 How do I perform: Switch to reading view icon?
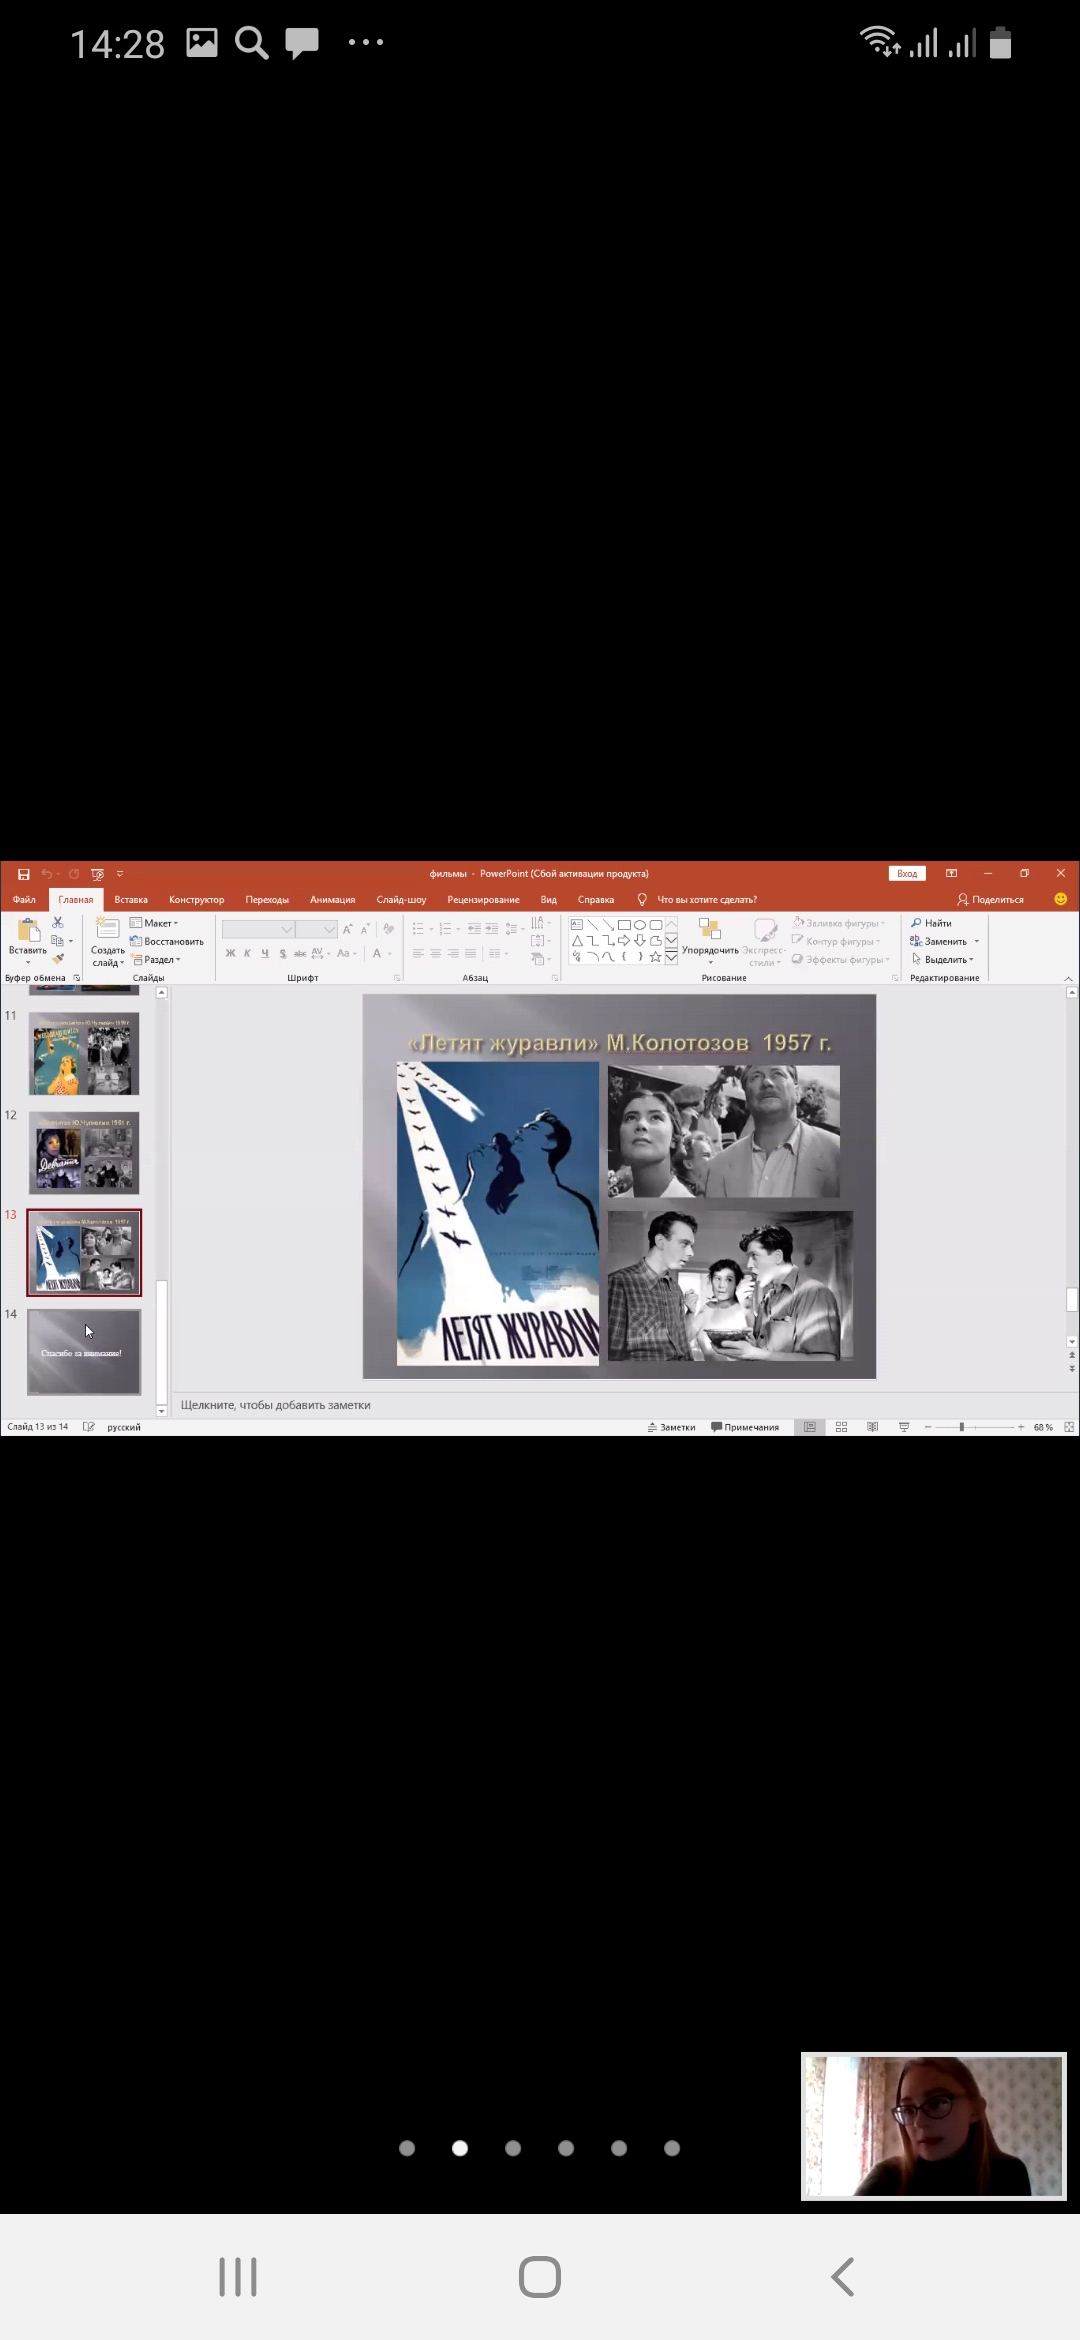[x=872, y=1427]
